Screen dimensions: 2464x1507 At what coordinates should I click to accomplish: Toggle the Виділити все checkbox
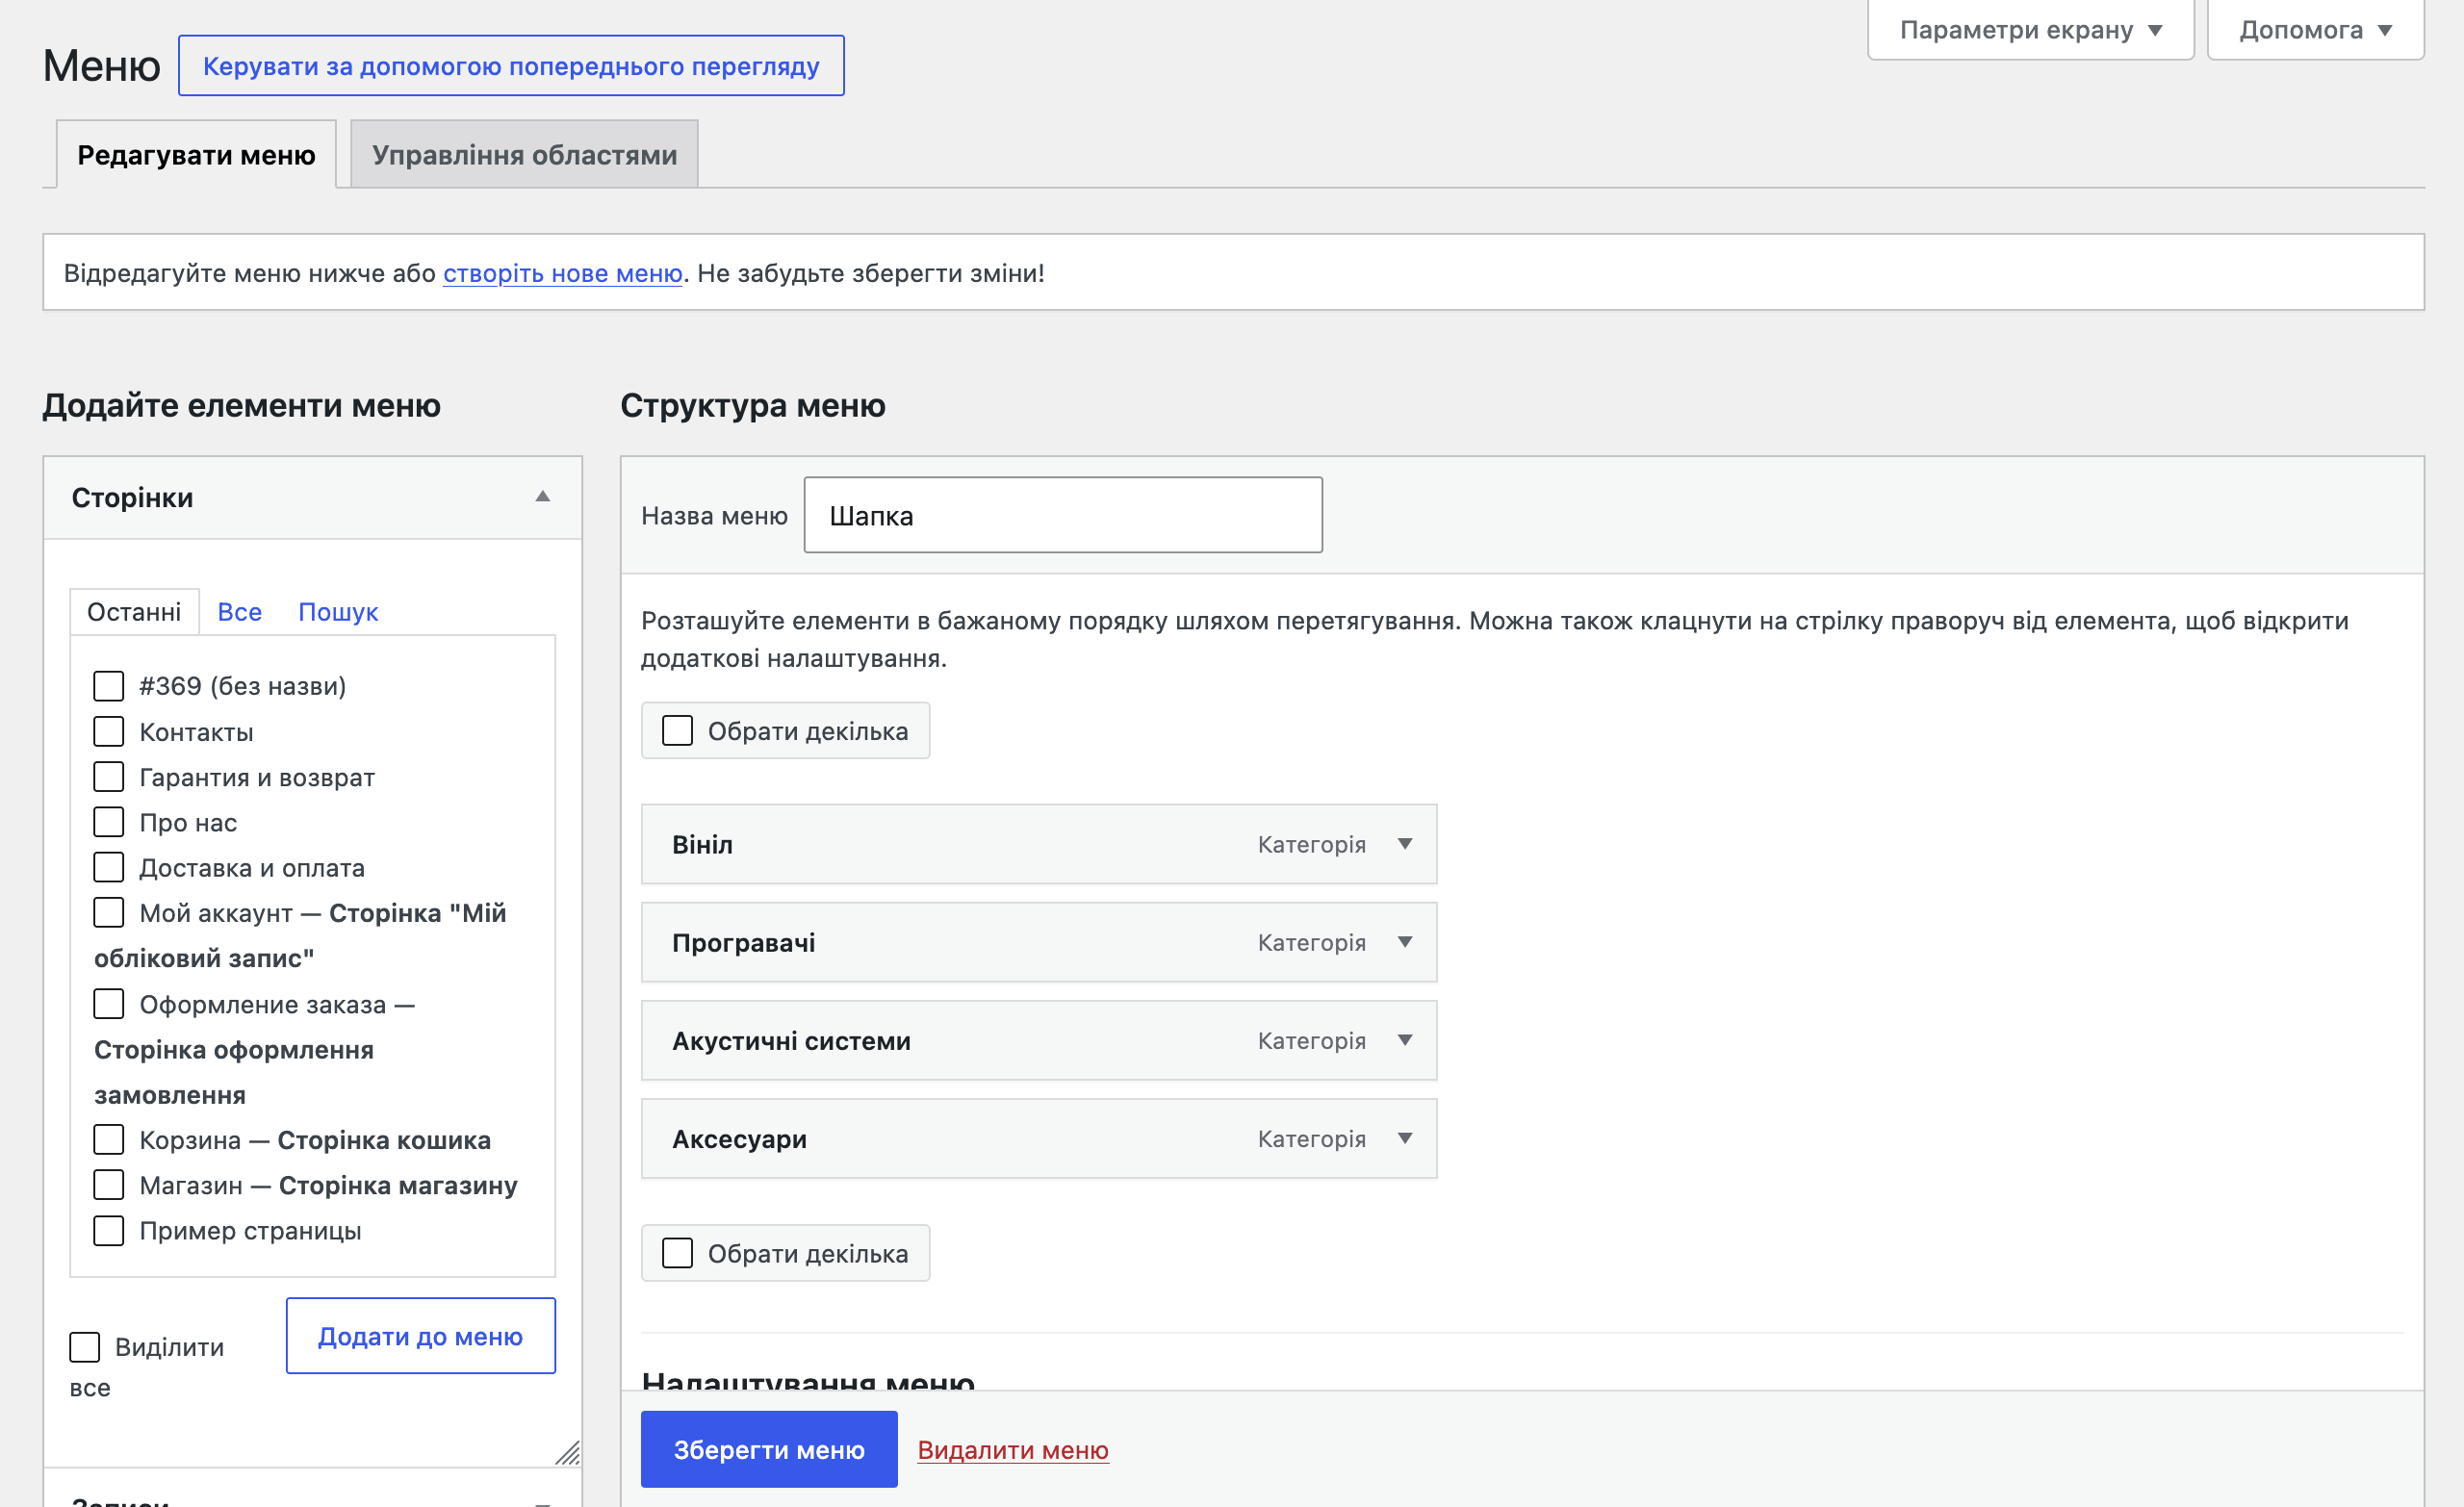(x=85, y=1347)
